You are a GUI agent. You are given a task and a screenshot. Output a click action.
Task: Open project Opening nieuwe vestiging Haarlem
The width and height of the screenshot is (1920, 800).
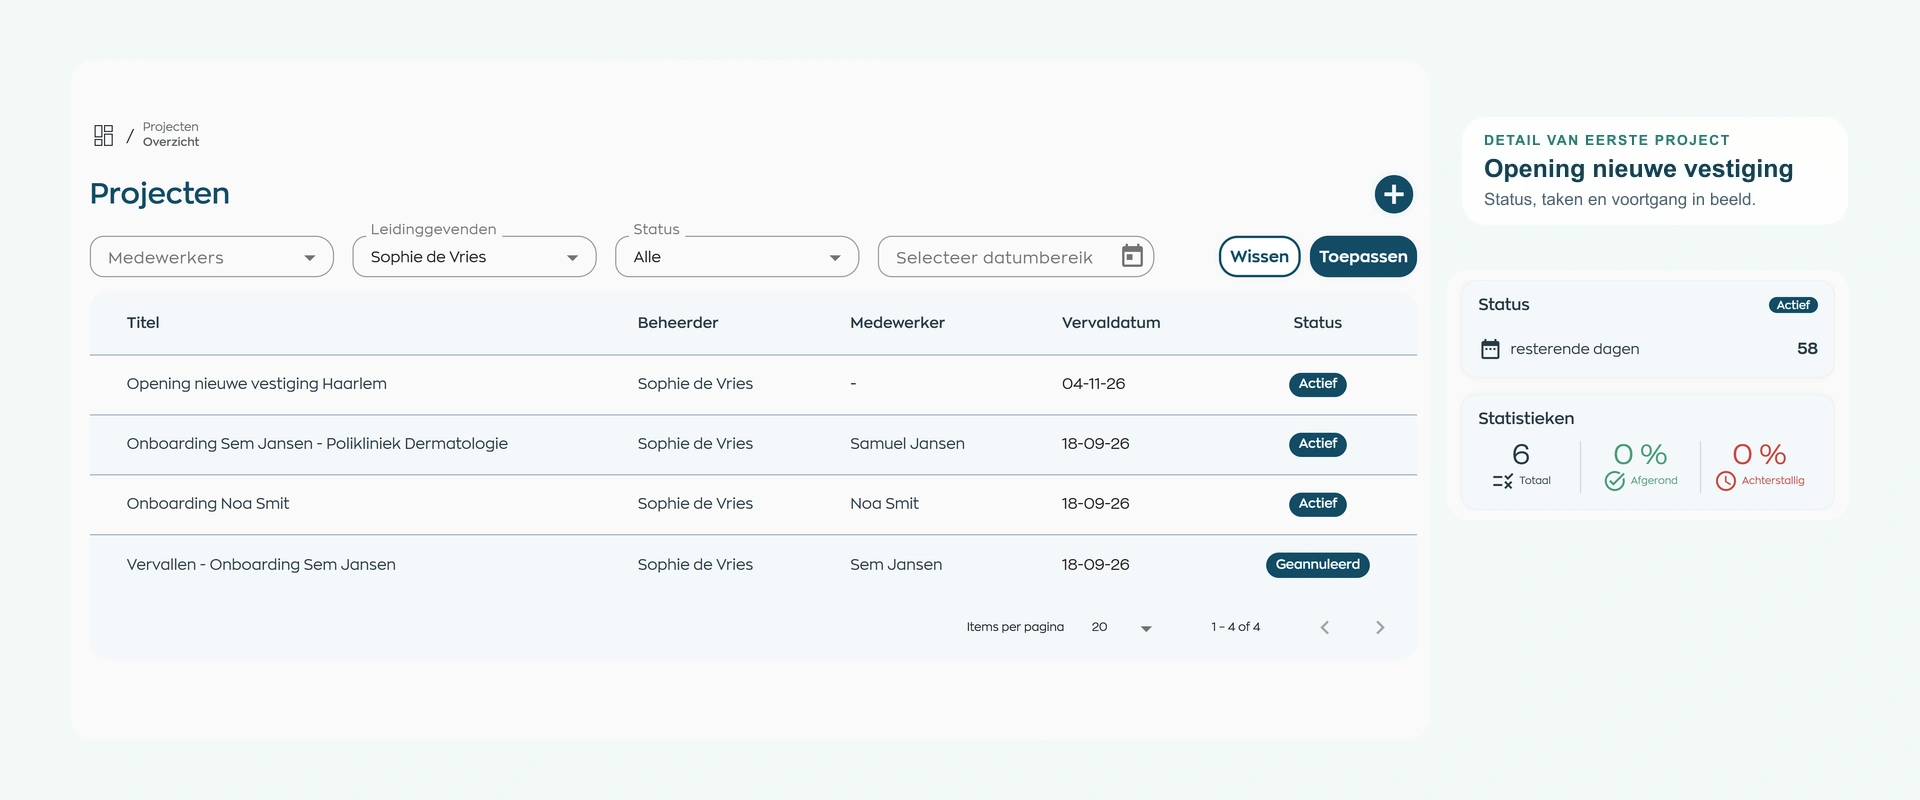click(257, 384)
